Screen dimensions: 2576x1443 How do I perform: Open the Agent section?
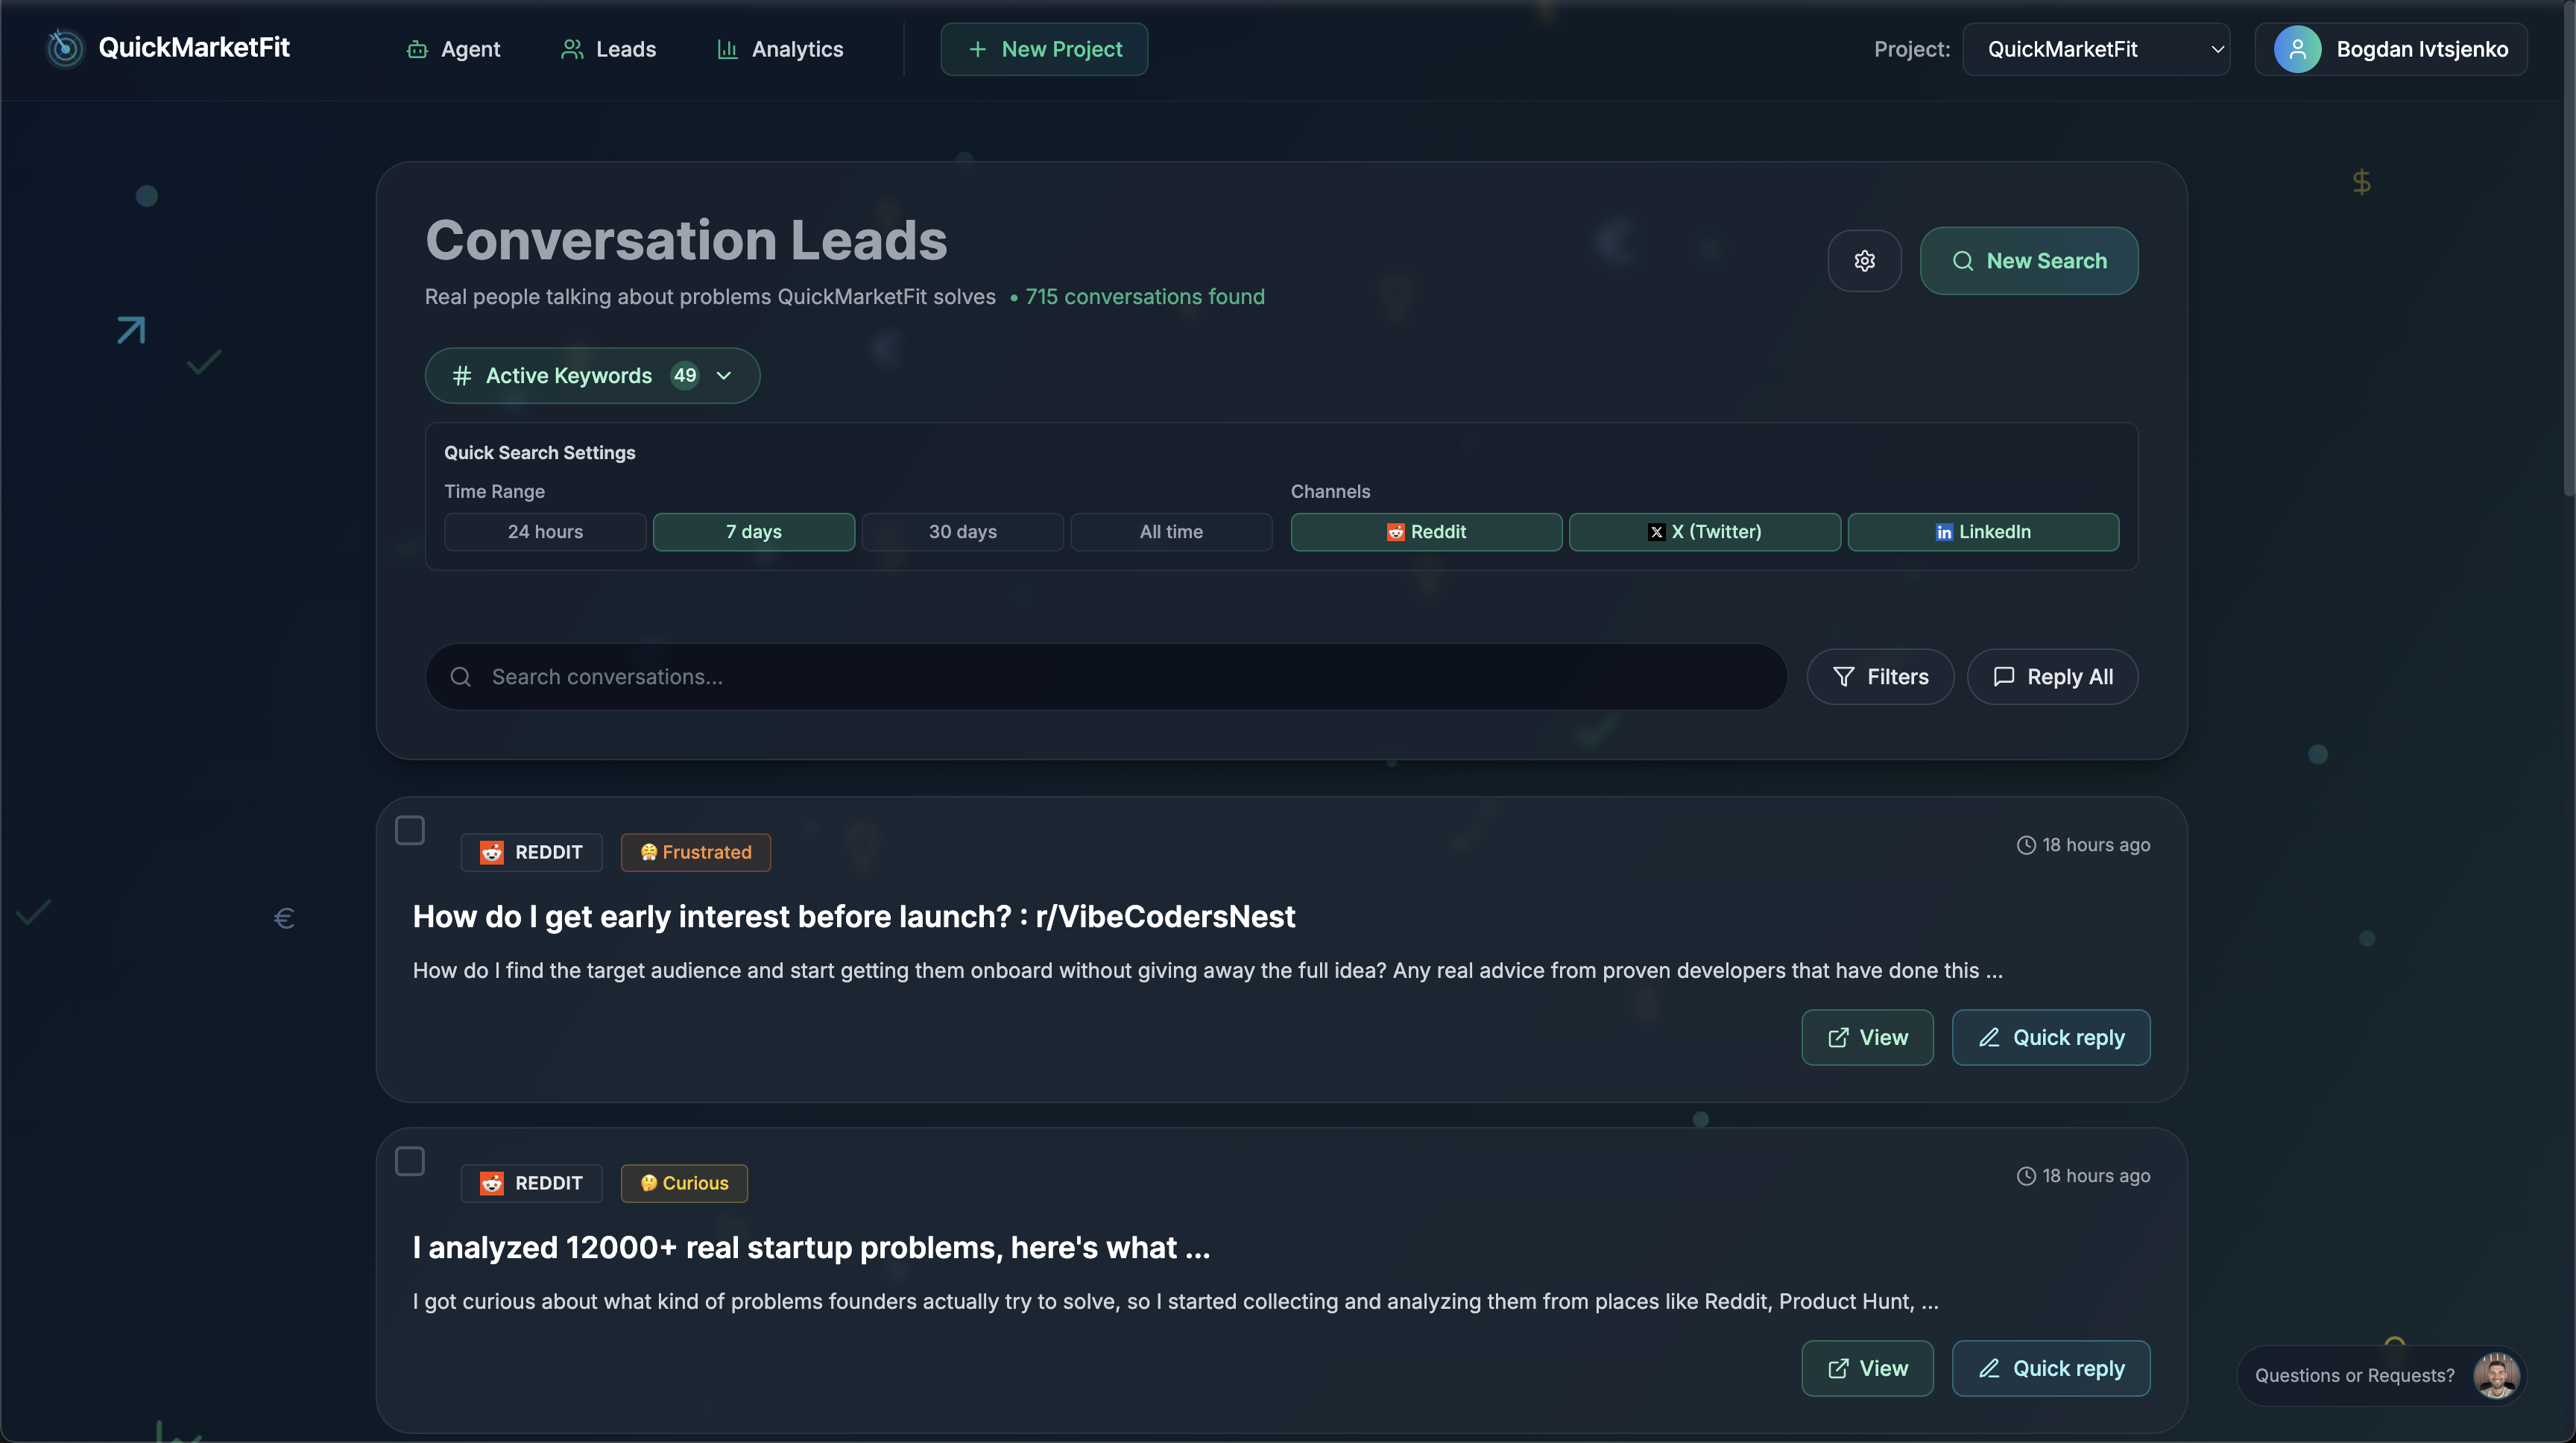(454, 48)
